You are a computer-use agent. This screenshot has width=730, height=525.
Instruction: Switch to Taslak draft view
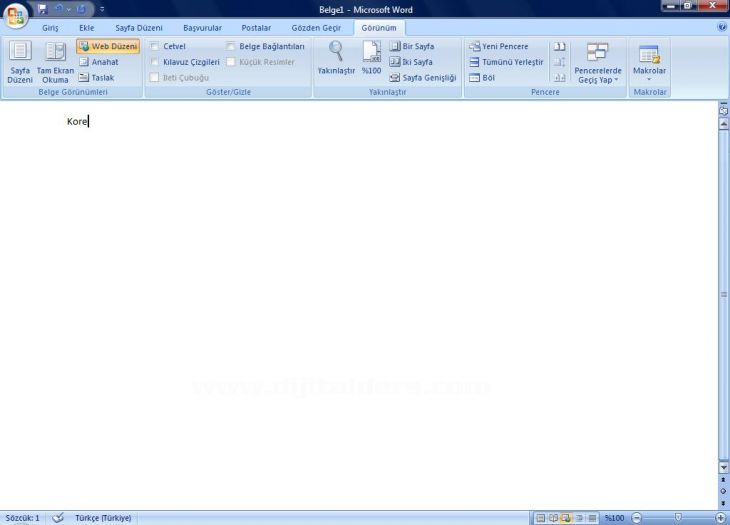(x=96, y=78)
